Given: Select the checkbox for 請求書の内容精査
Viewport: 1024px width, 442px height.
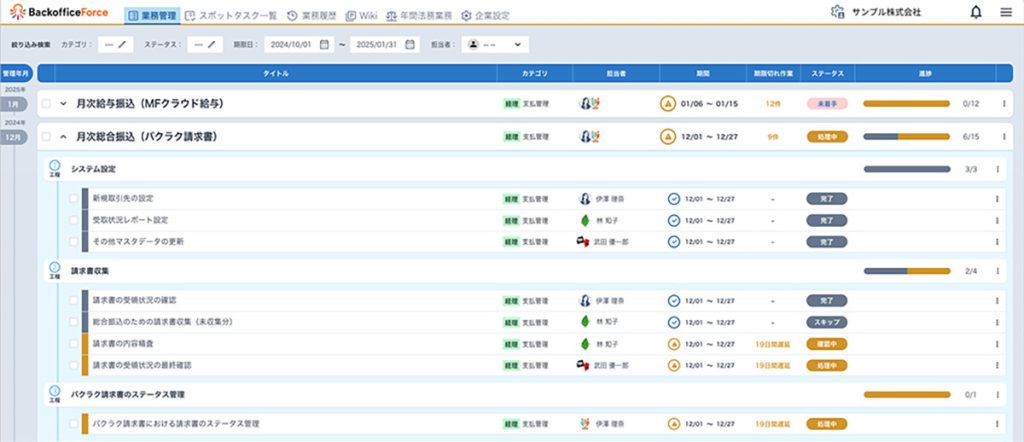Looking at the screenshot, I should pos(73,343).
